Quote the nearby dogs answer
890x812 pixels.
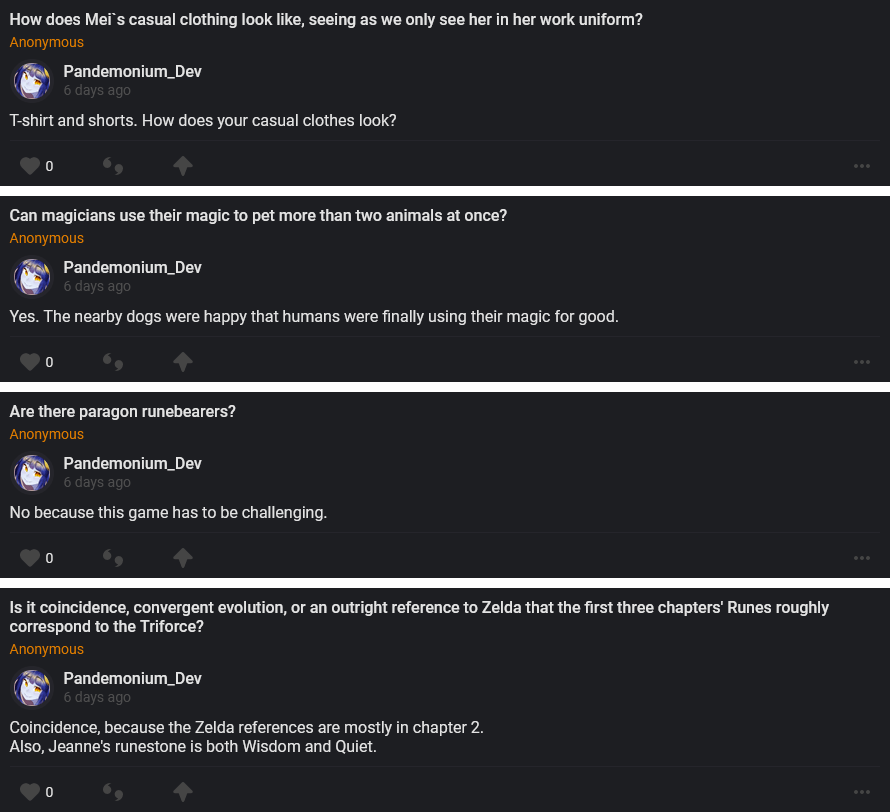click(113, 362)
